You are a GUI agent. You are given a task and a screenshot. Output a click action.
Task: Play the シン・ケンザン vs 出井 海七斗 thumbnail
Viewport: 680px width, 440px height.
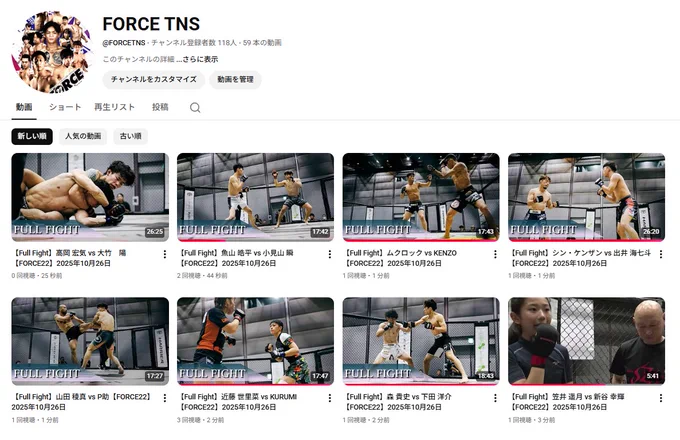[x=586, y=197]
